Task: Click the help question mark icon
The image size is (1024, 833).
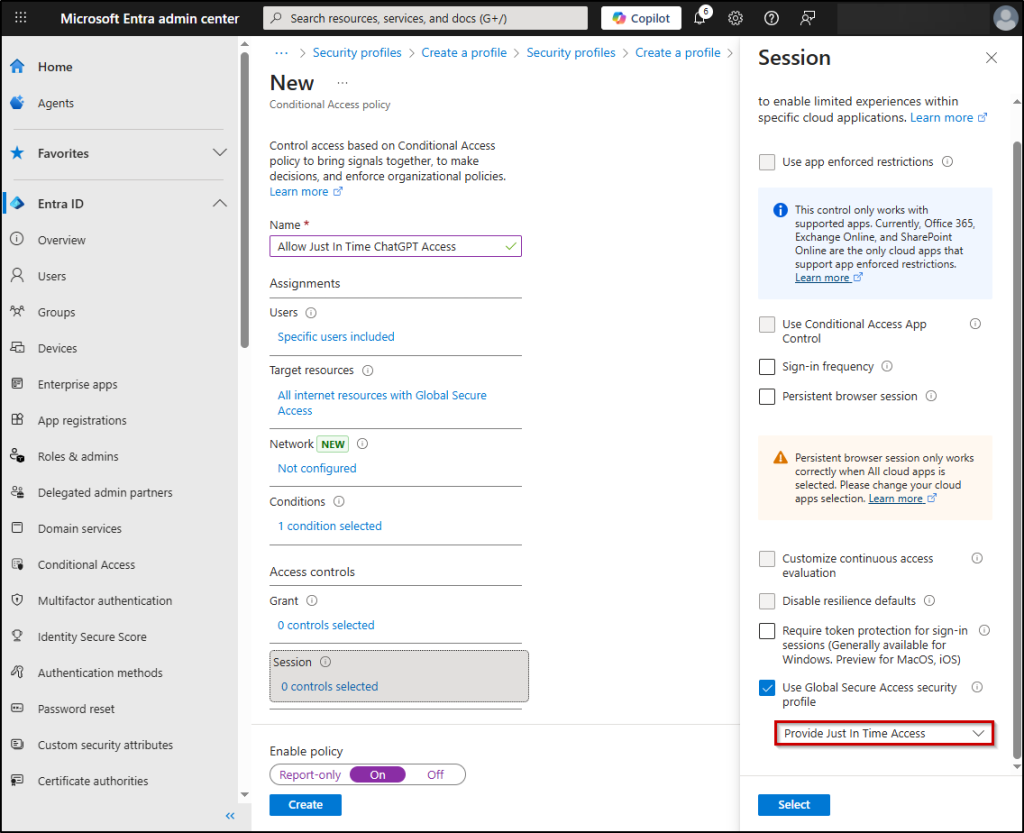Action: pyautogui.click(x=771, y=19)
